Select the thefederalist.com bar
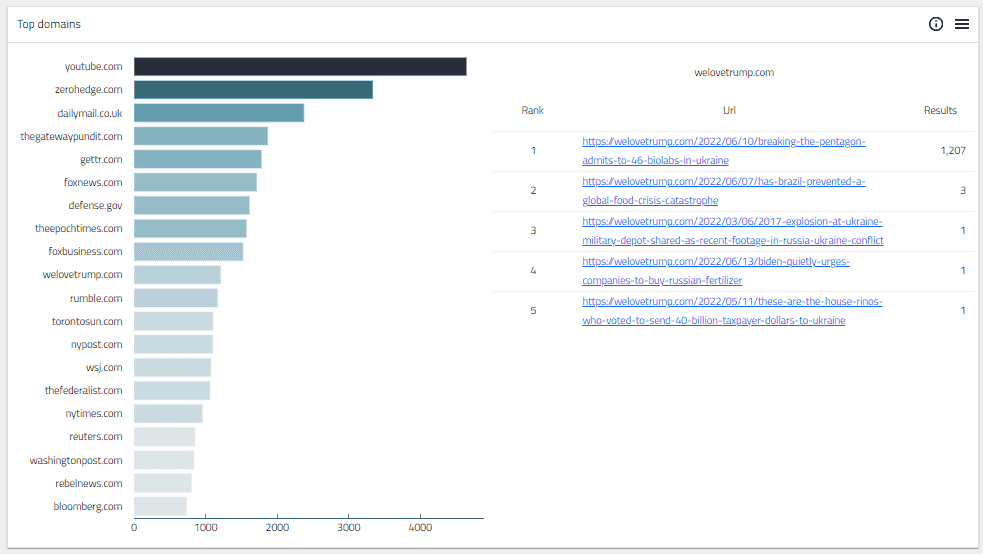983x554 pixels. click(x=172, y=390)
